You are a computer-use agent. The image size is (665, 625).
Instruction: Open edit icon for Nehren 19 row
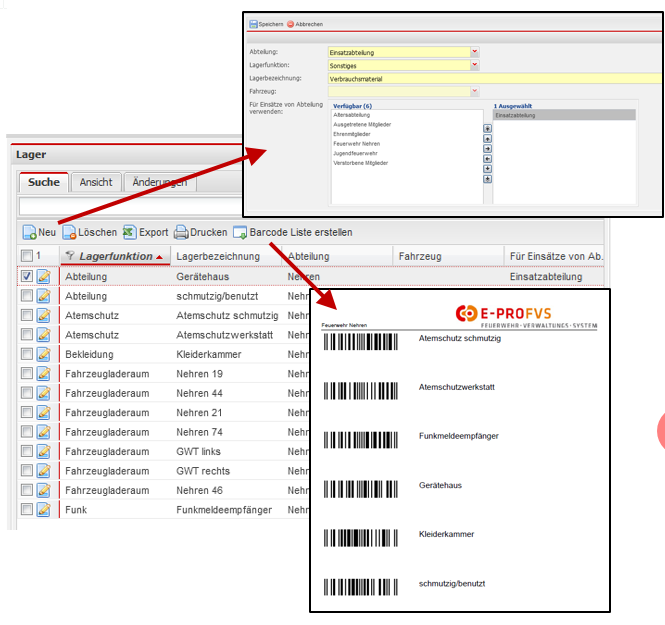43,374
